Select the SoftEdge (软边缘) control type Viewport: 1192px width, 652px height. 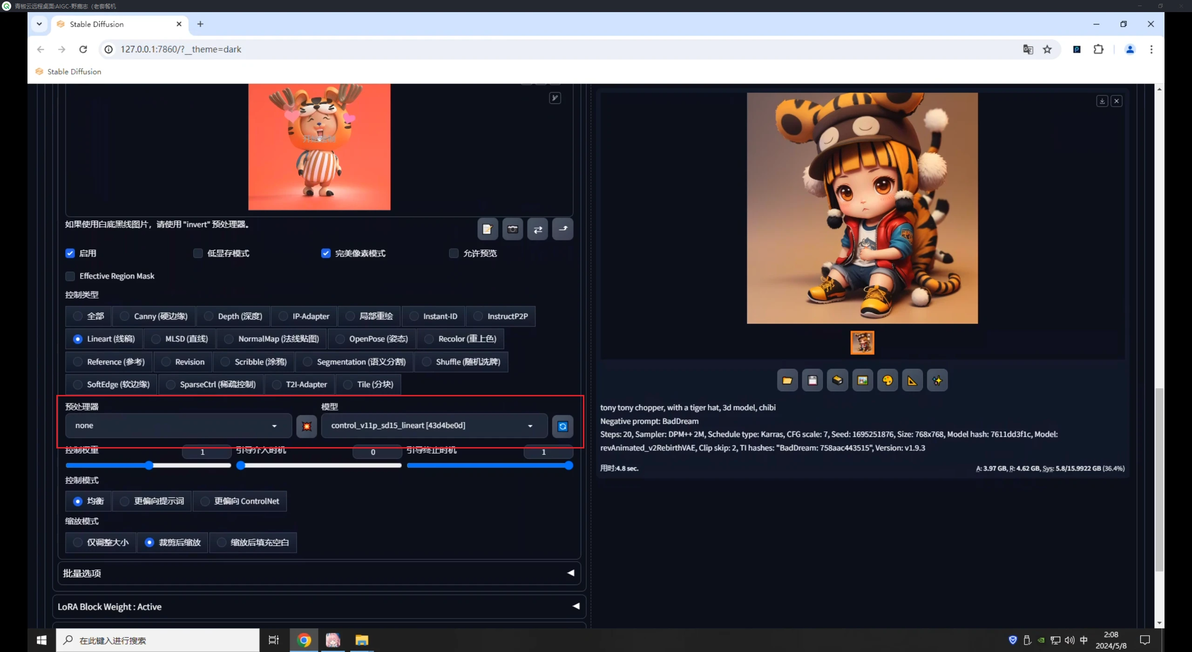click(x=111, y=385)
